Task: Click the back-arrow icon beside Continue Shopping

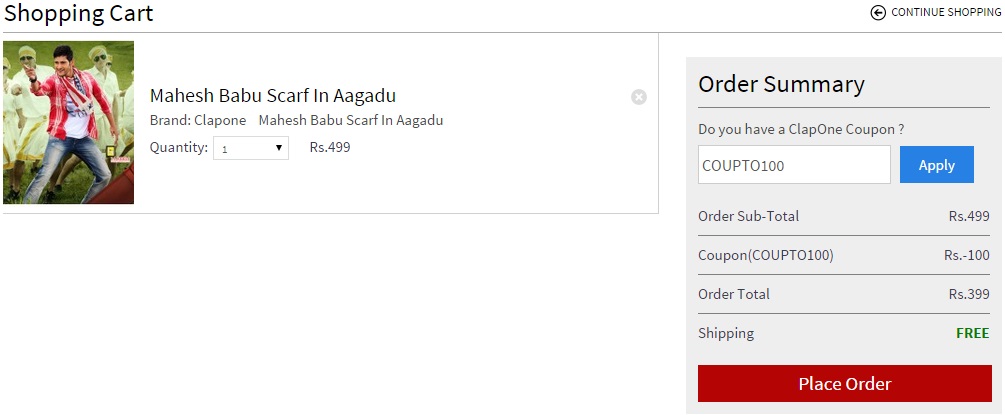Action: click(x=878, y=12)
